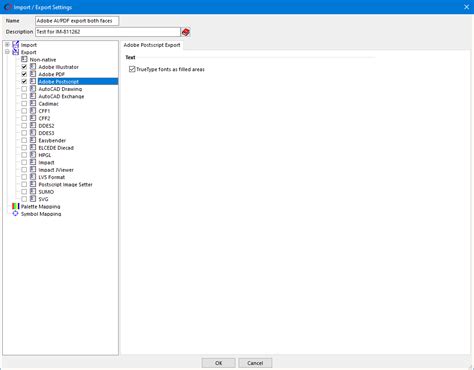Click the Impact iViewer format icon

pos(33,169)
